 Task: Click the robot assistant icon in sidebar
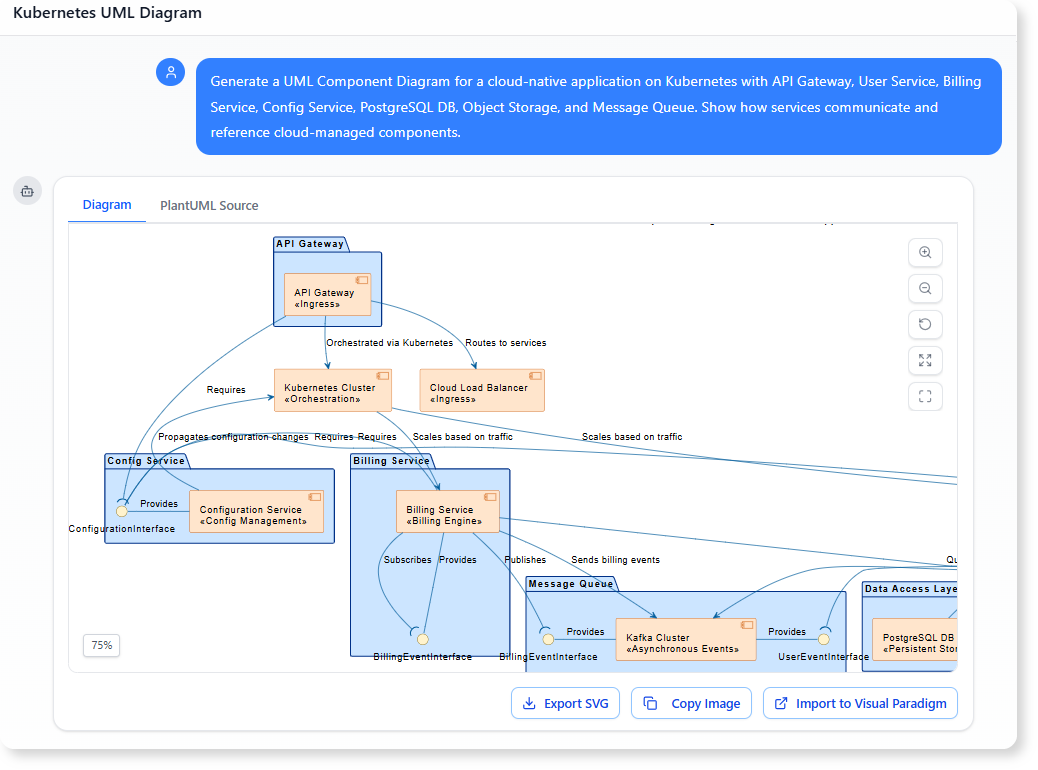click(27, 191)
